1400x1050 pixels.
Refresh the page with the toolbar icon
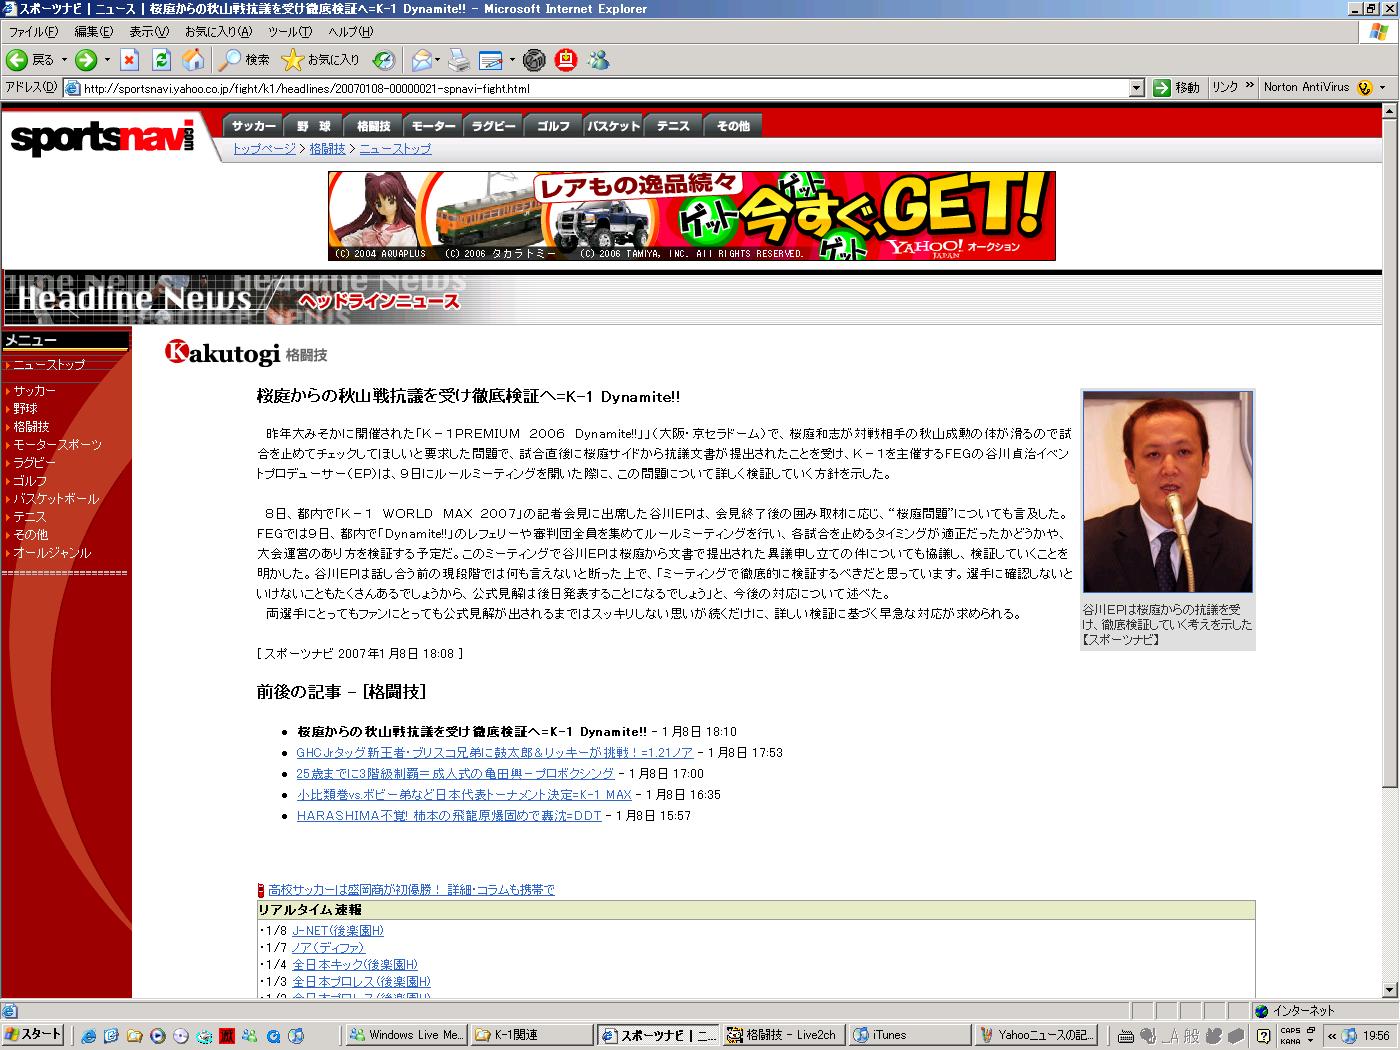(x=161, y=60)
